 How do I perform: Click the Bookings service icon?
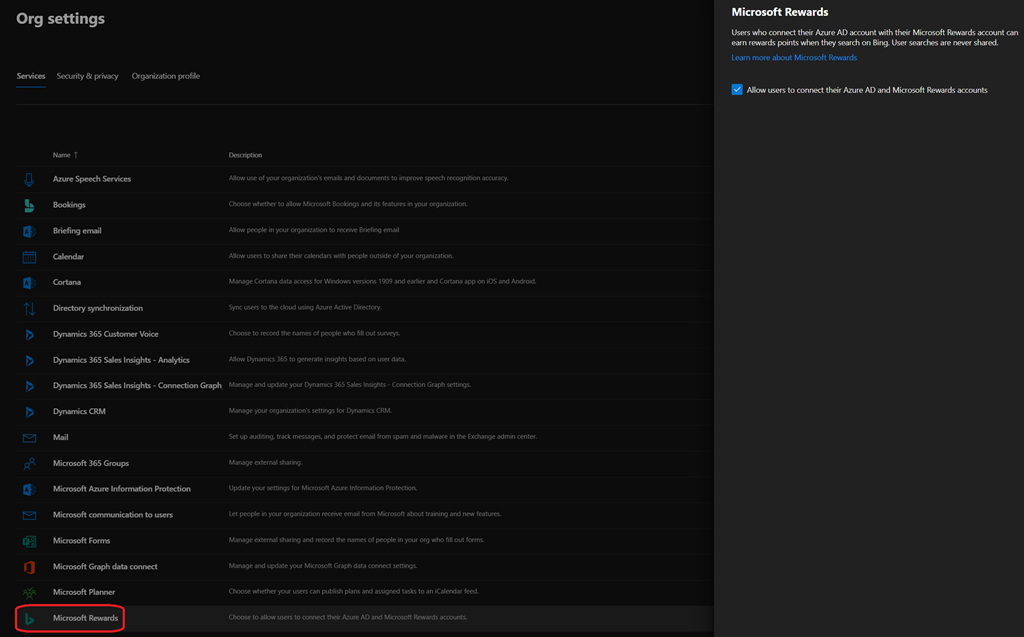click(29, 205)
